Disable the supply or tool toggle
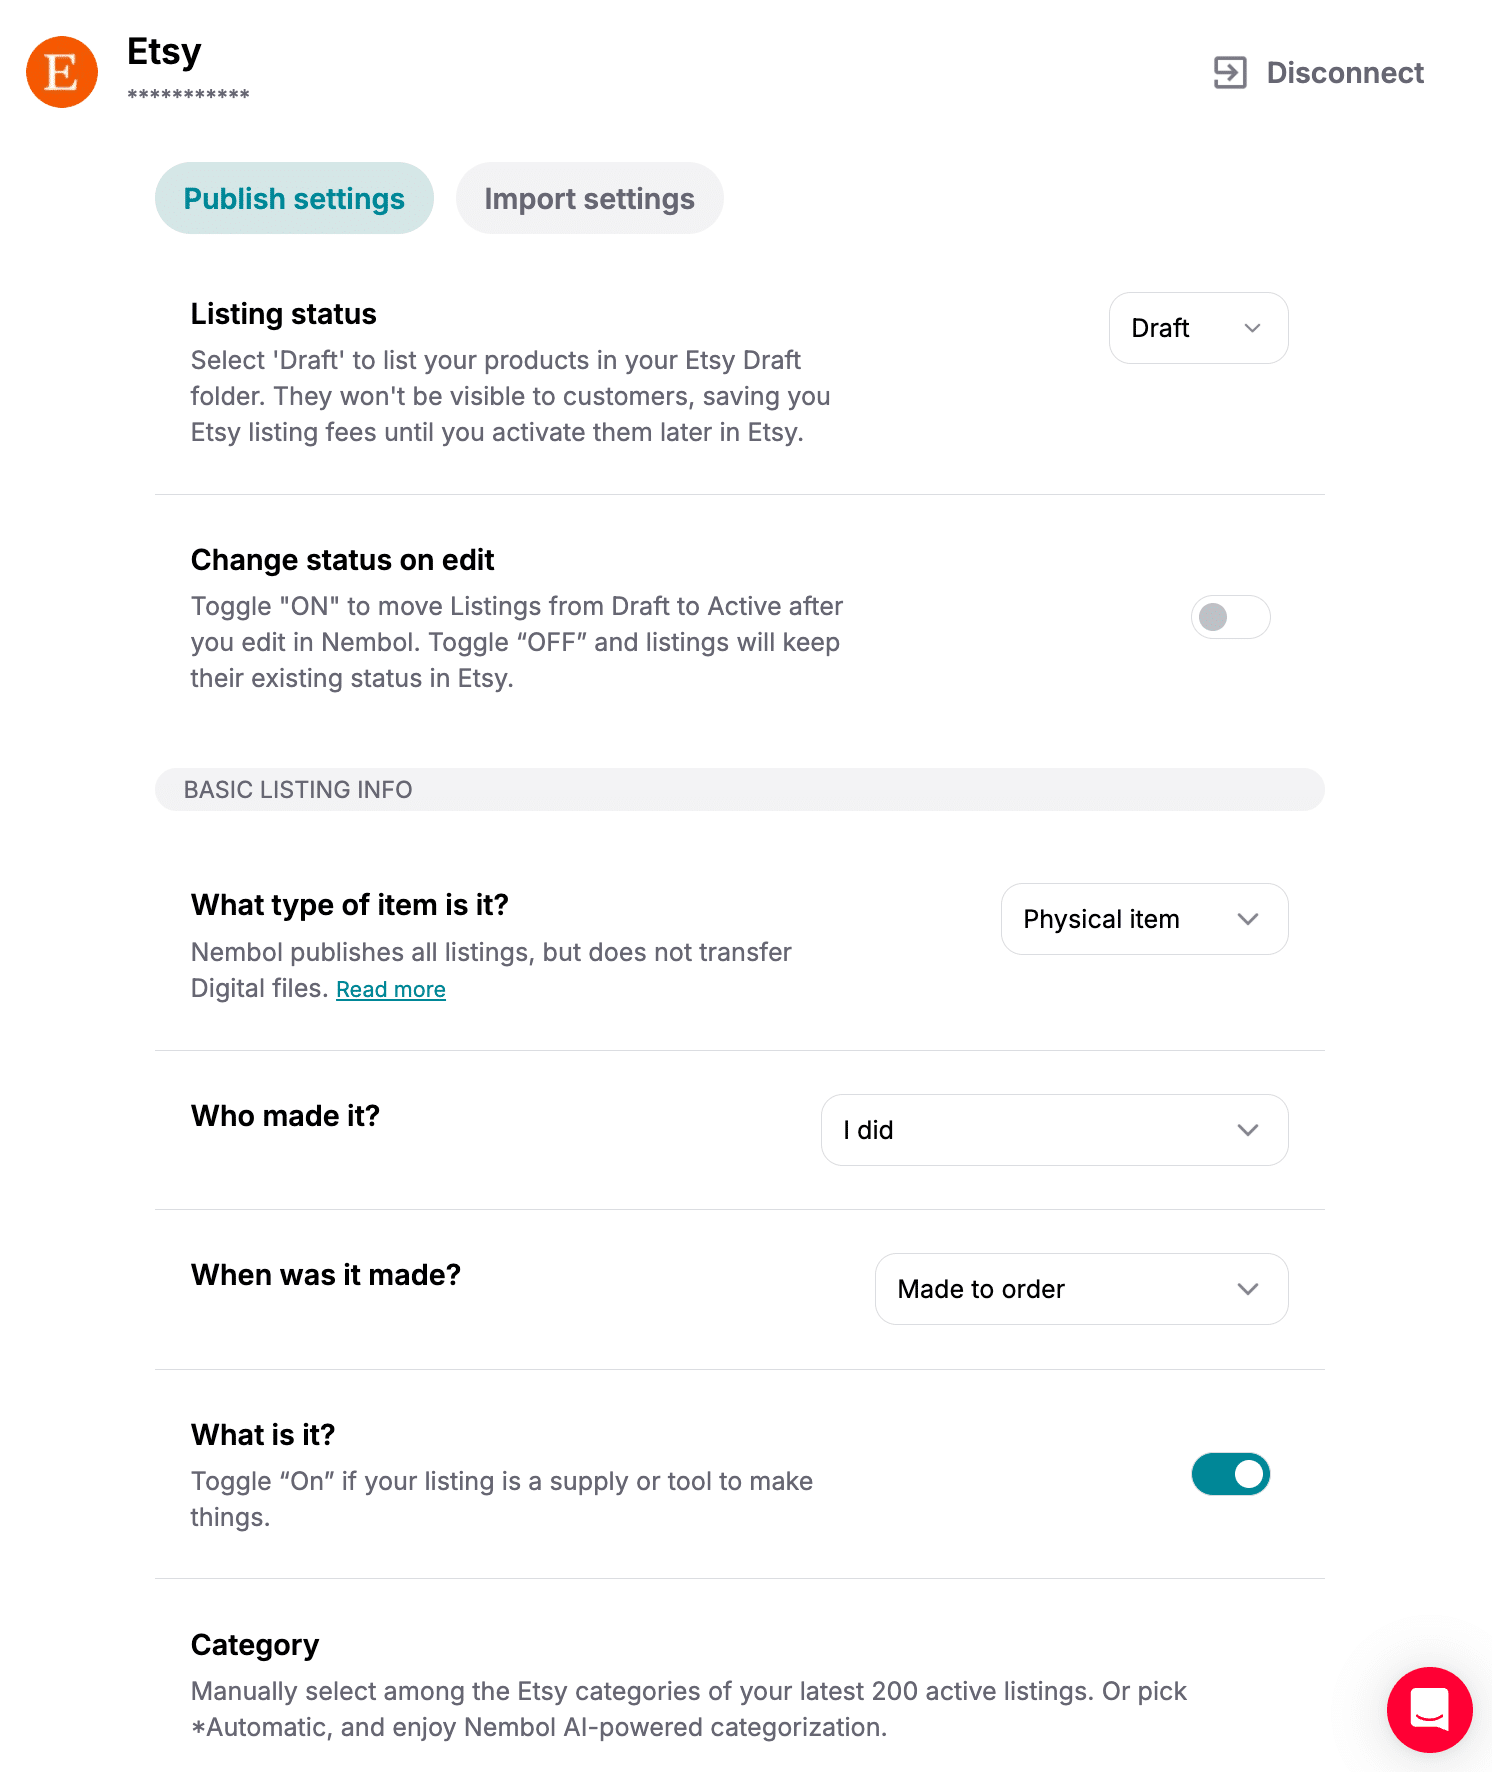 pyautogui.click(x=1230, y=1474)
